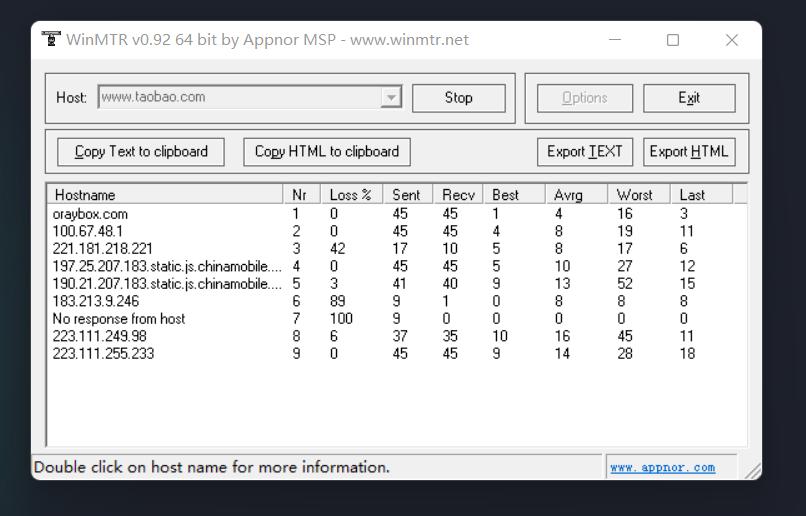Screen dimensions: 806x516
Task: Maximize the WinMTR window
Action: 673,40
